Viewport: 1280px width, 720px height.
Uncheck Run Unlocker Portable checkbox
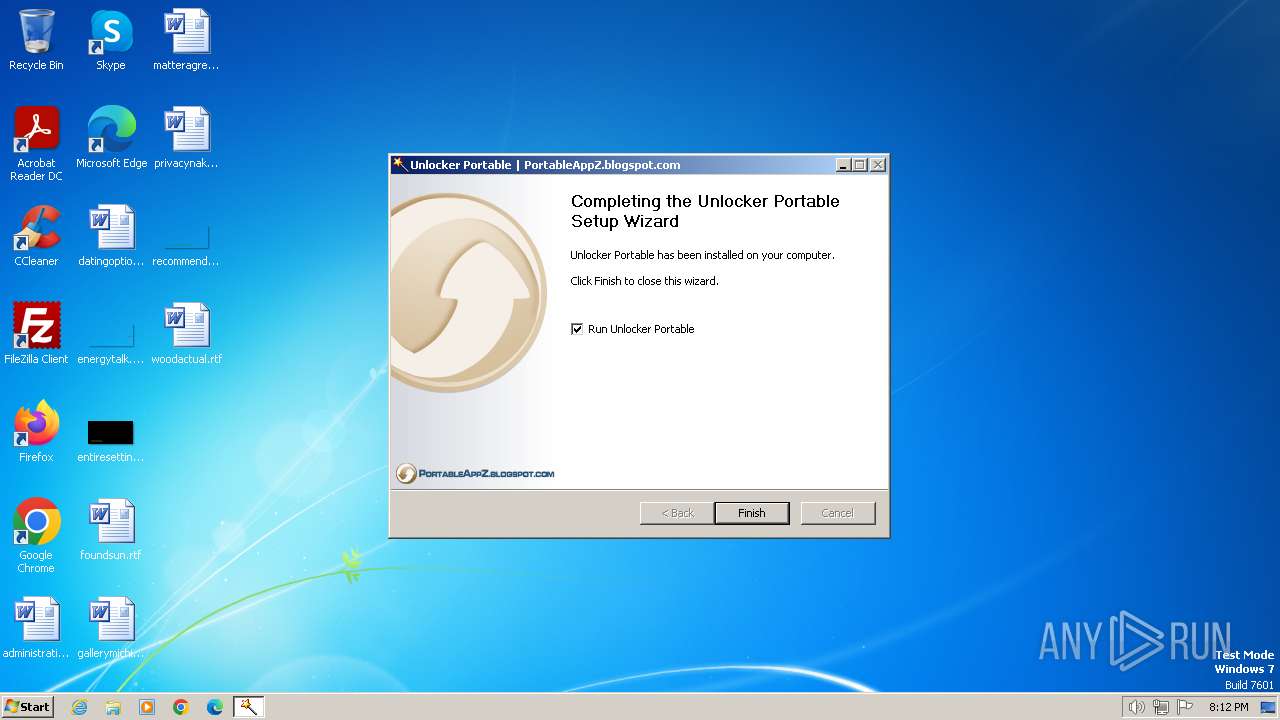tap(576, 329)
